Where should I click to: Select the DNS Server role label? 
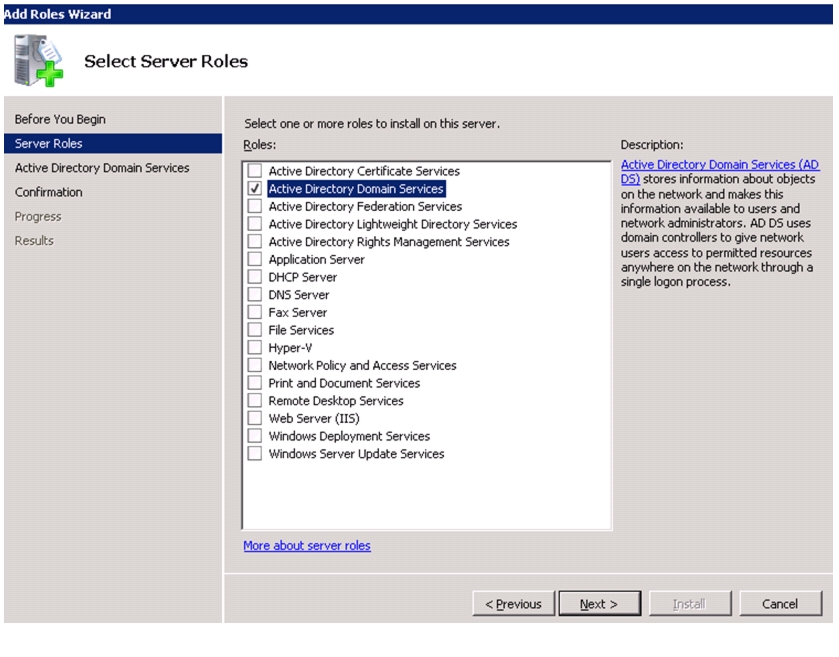pos(299,295)
